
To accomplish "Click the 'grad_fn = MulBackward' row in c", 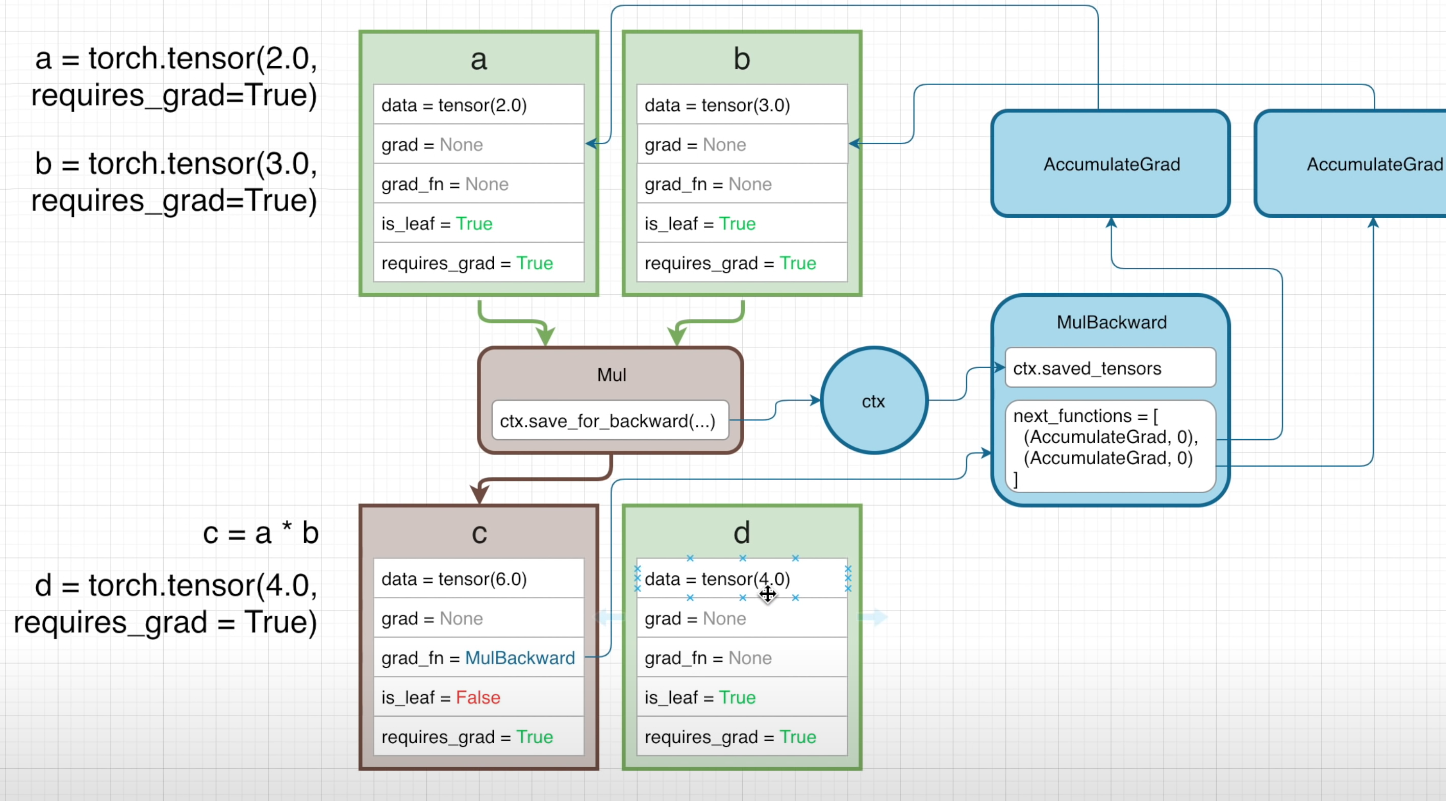I will (479, 658).
